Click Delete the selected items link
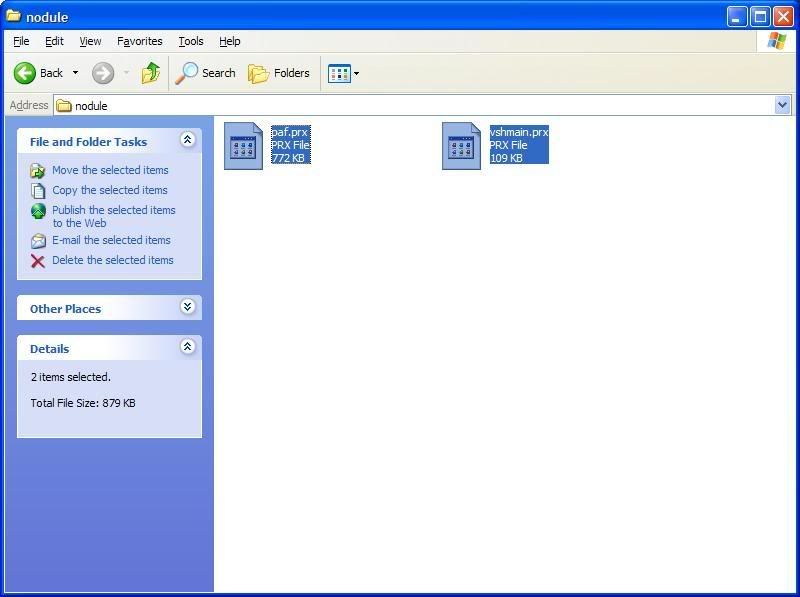 (113, 260)
